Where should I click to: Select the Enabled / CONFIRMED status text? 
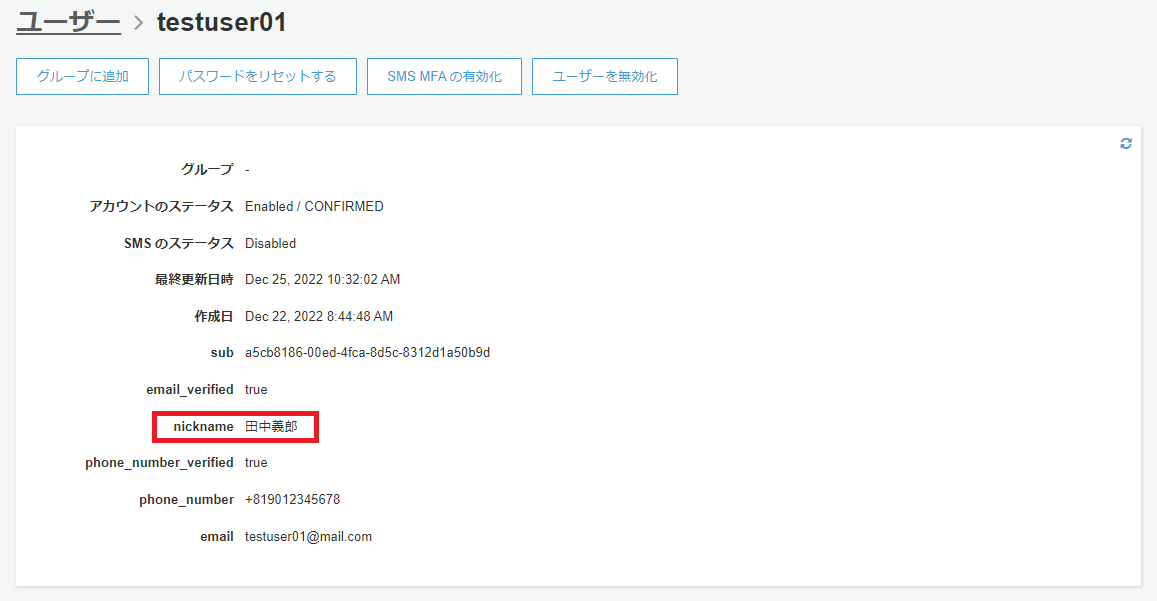point(314,206)
